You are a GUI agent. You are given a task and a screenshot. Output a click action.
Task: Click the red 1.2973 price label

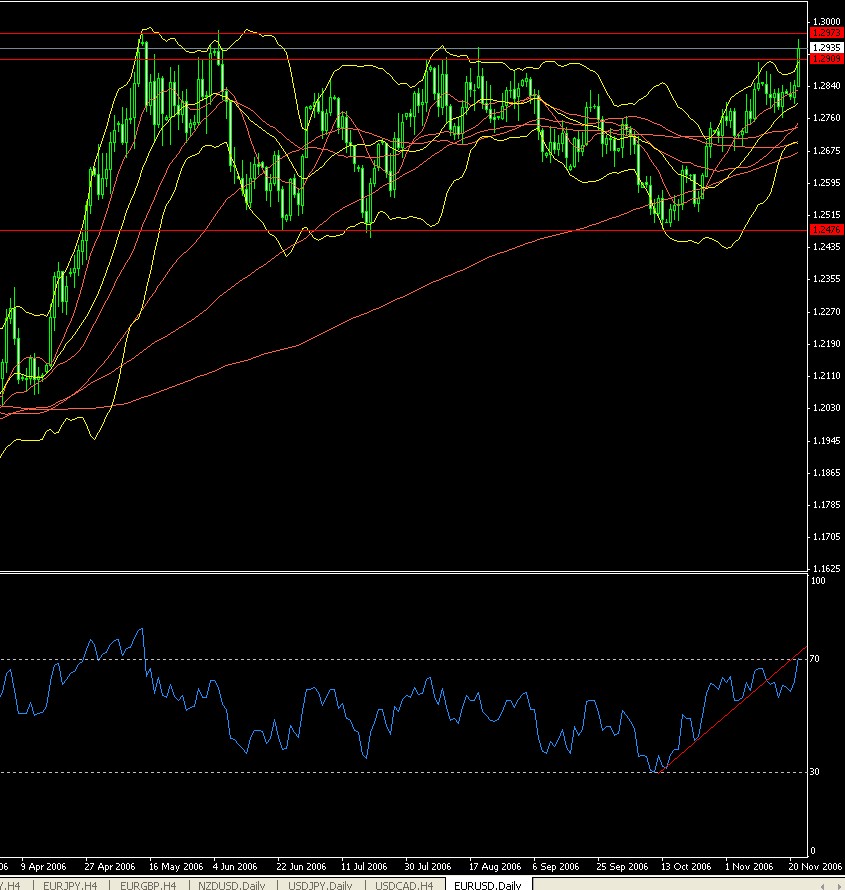pyautogui.click(x=827, y=33)
